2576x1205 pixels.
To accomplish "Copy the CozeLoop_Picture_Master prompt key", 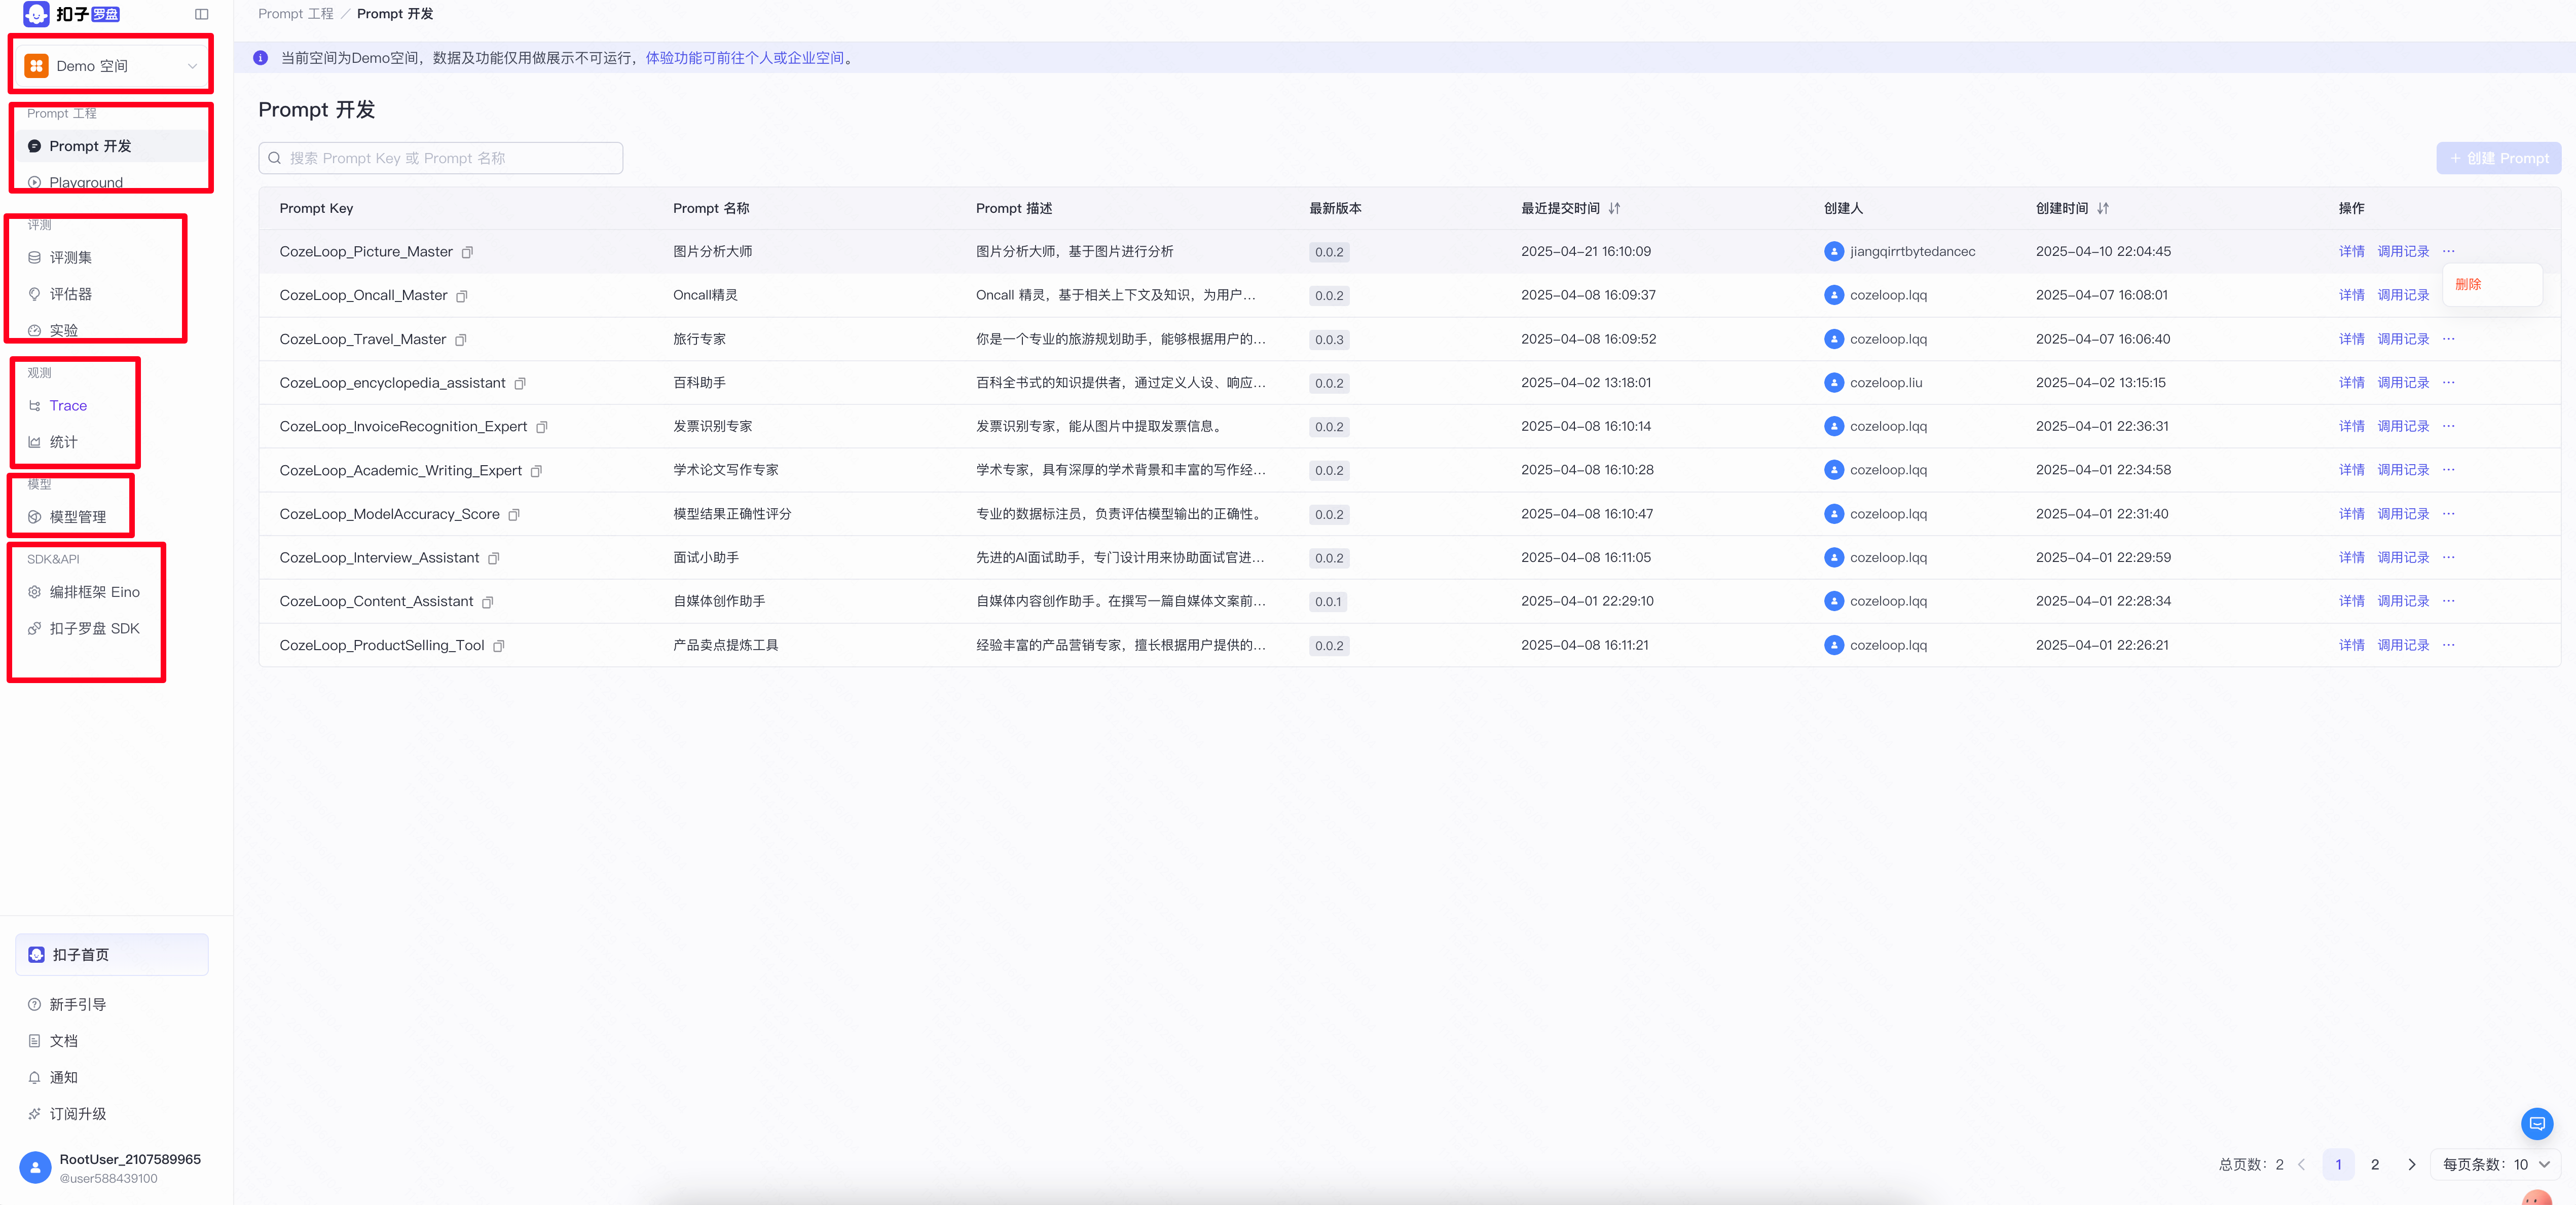I will [467, 252].
